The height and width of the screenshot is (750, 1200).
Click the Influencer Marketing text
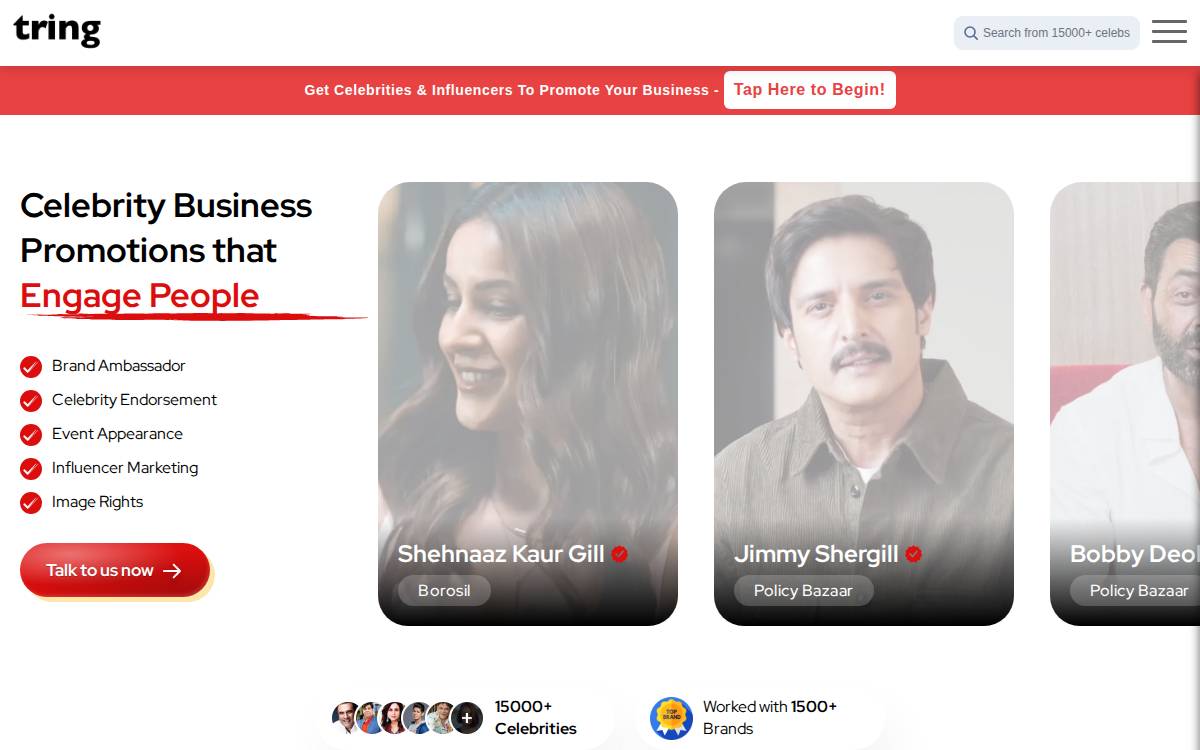click(x=125, y=468)
